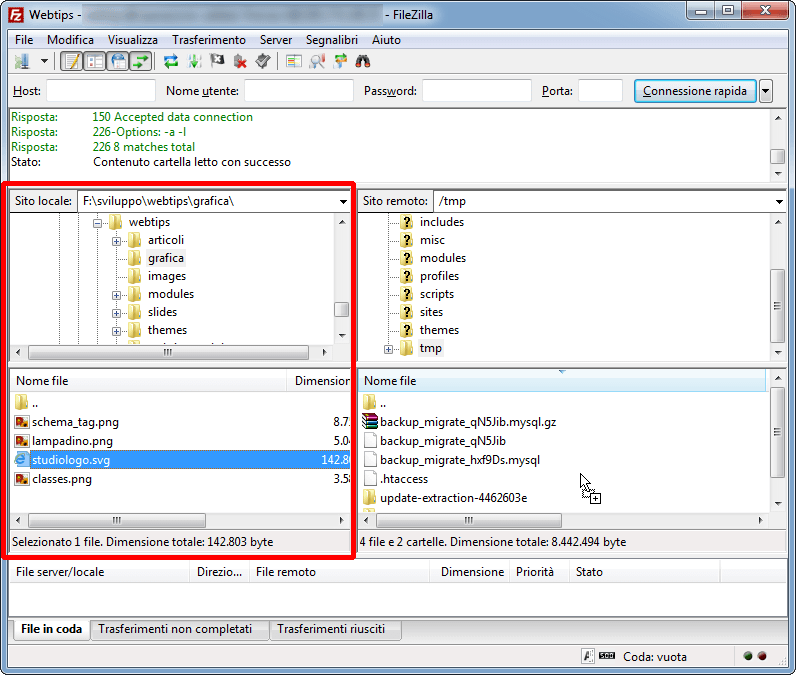This screenshot has height=675, width=796.
Task: Toggle the message log display
Action: point(72,62)
